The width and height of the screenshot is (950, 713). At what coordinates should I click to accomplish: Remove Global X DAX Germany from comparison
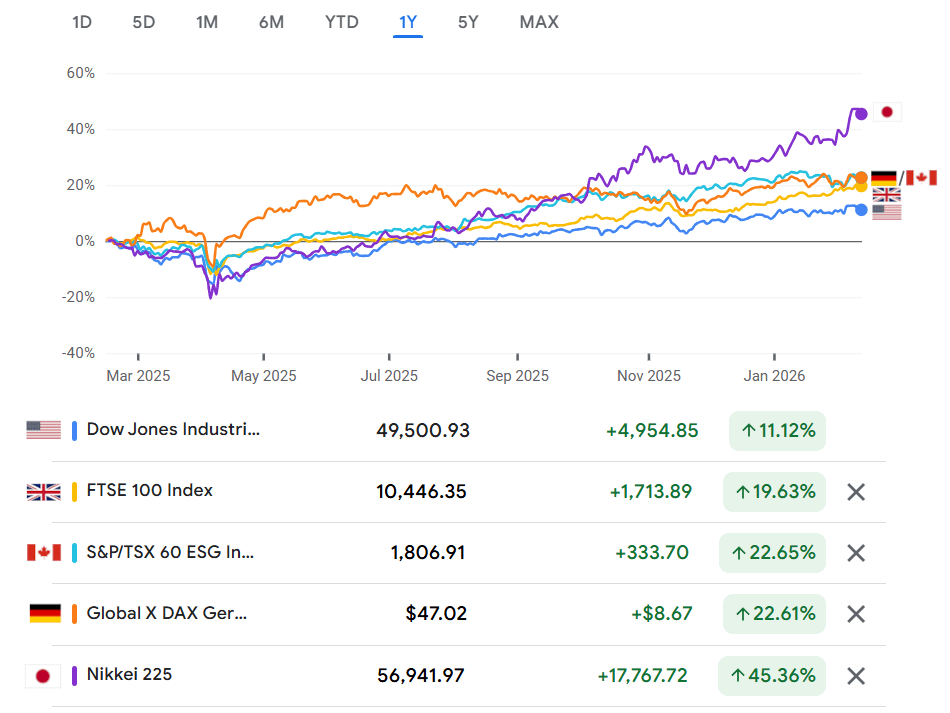[x=856, y=614]
